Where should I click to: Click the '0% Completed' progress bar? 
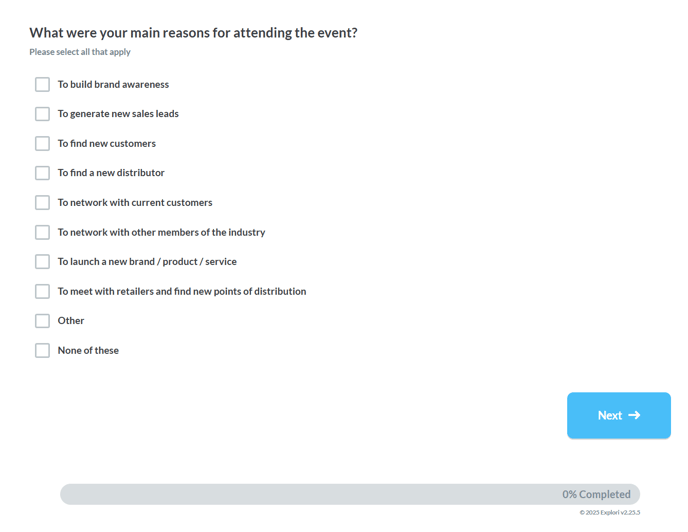pos(350,494)
